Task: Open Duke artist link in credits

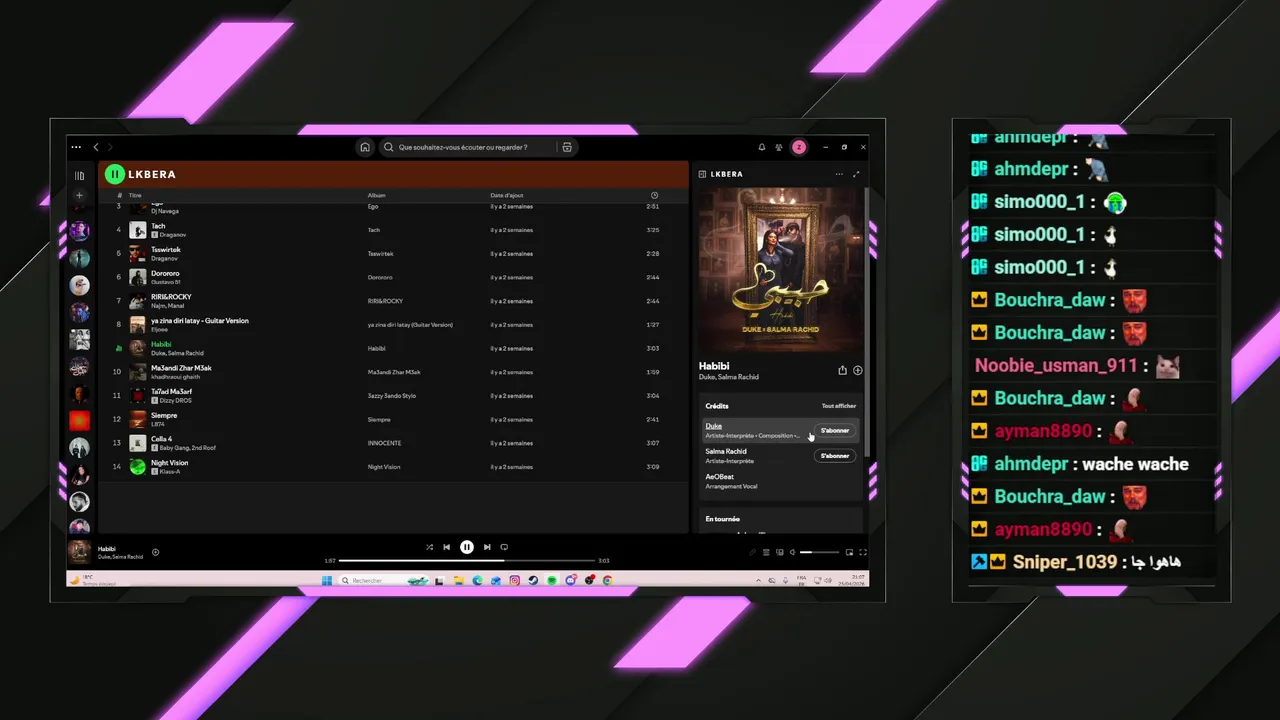Action: pyautogui.click(x=713, y=426)
